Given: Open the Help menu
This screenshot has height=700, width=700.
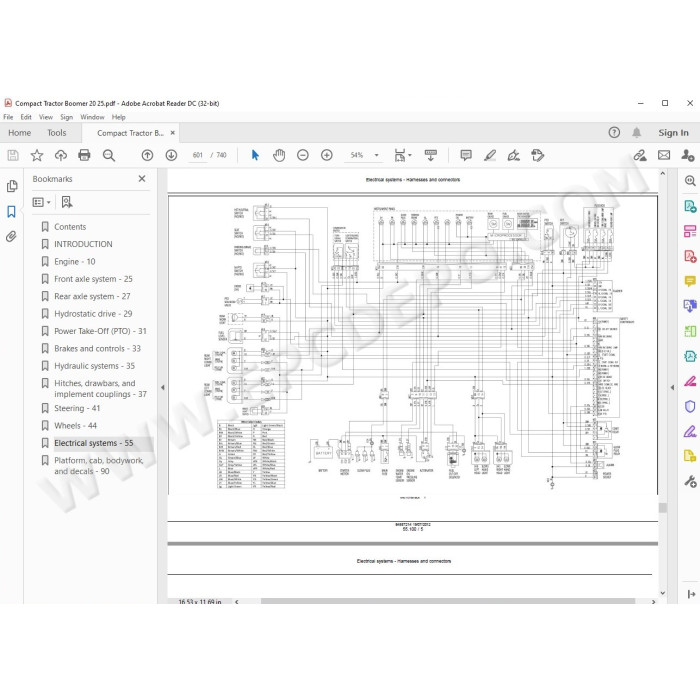Looking at the screenshot, I should tap(118, 117).
